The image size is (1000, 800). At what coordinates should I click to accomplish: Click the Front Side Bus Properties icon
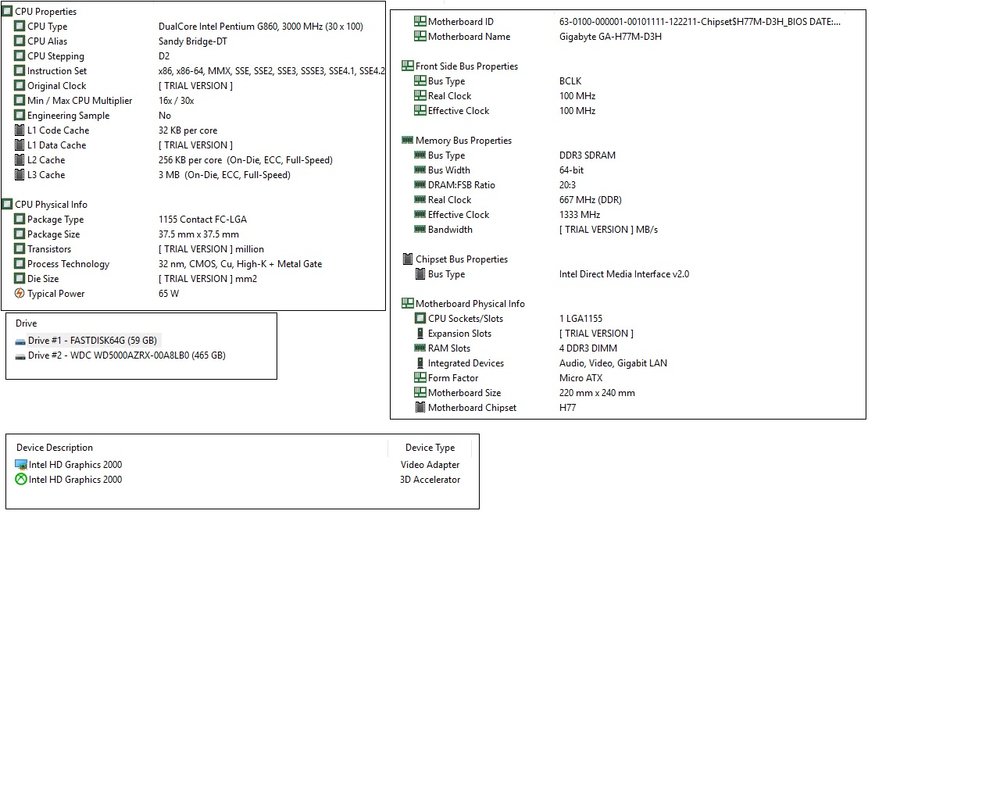pyautogui.click(x=408, y=66)
